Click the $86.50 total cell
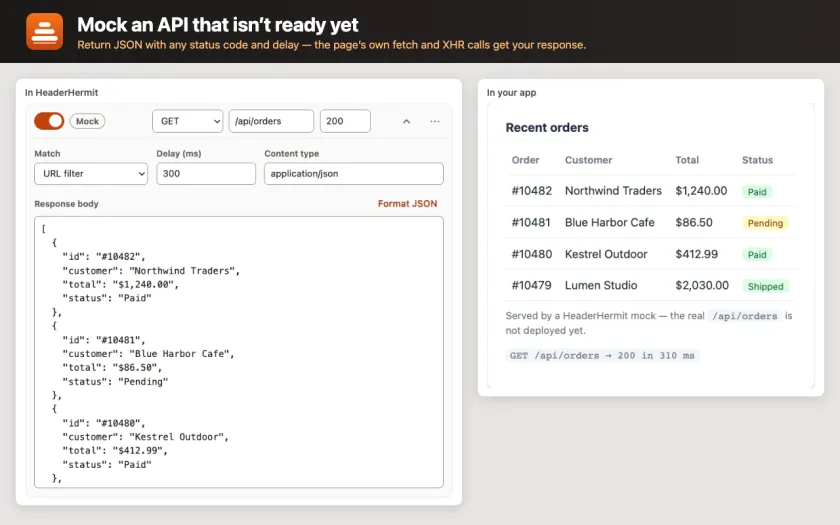This screenshot has width=840, height=525. (694, 222)
